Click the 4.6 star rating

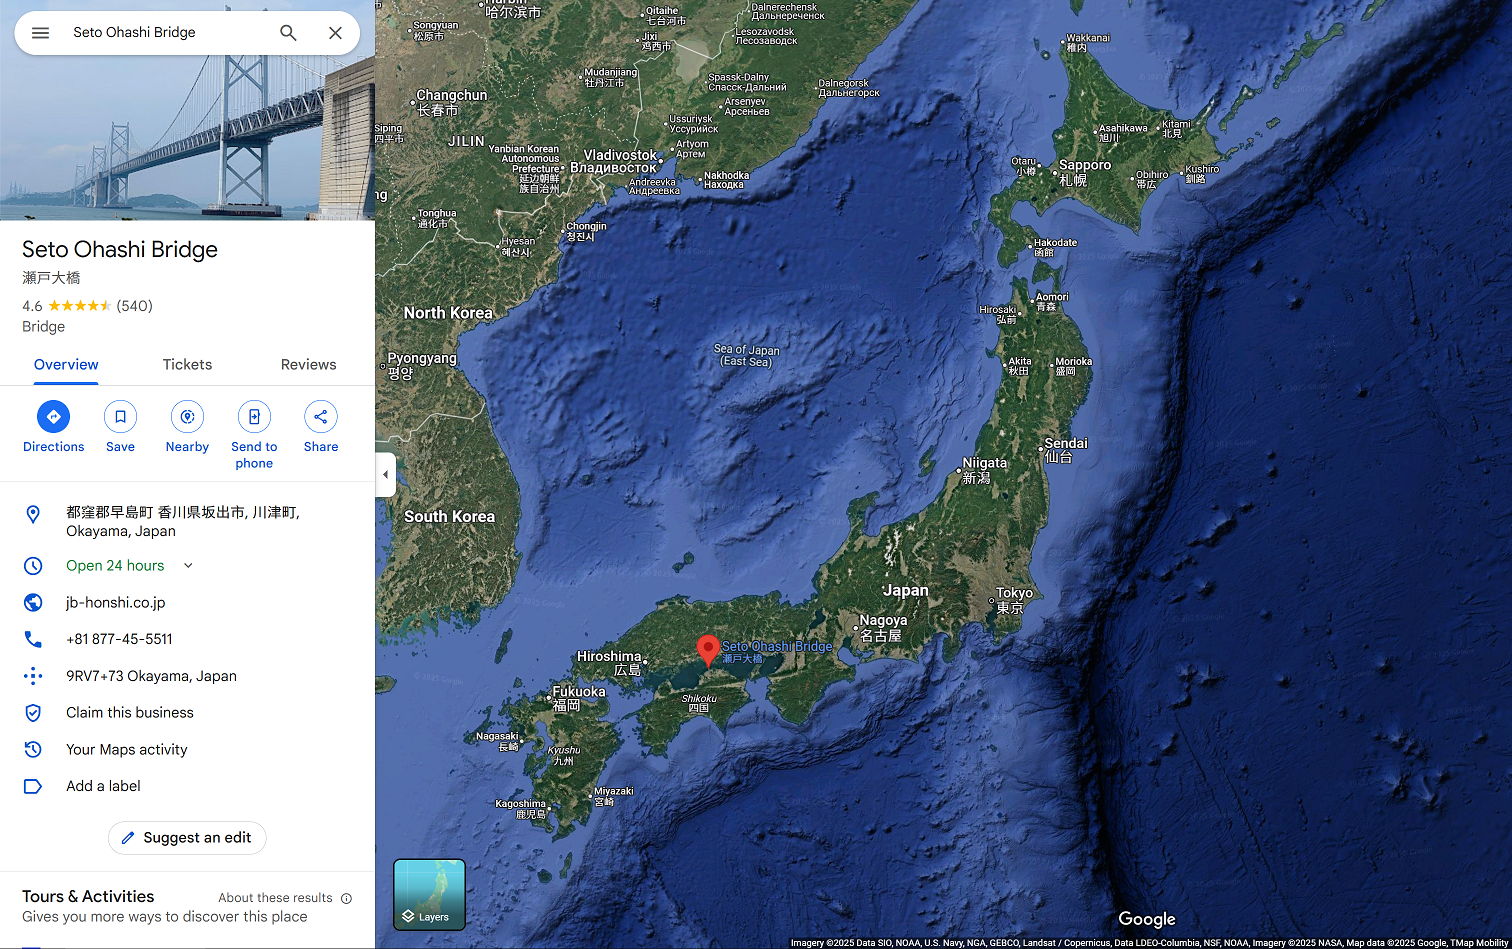pyautogui.click(x=66, y=306)
